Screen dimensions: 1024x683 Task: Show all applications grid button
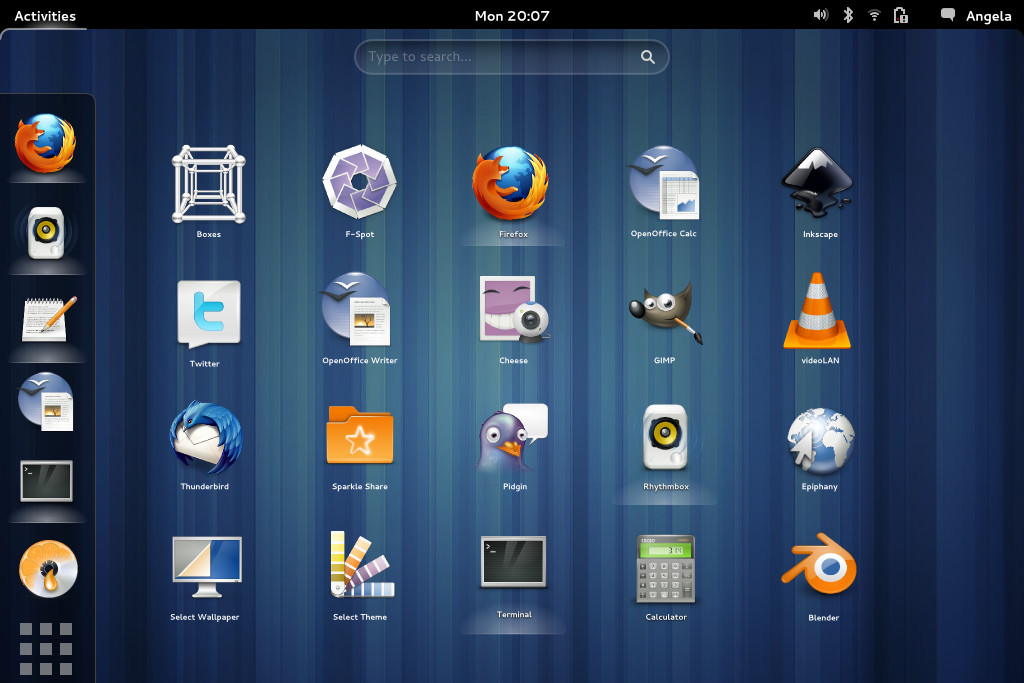[x=46, y=648]
